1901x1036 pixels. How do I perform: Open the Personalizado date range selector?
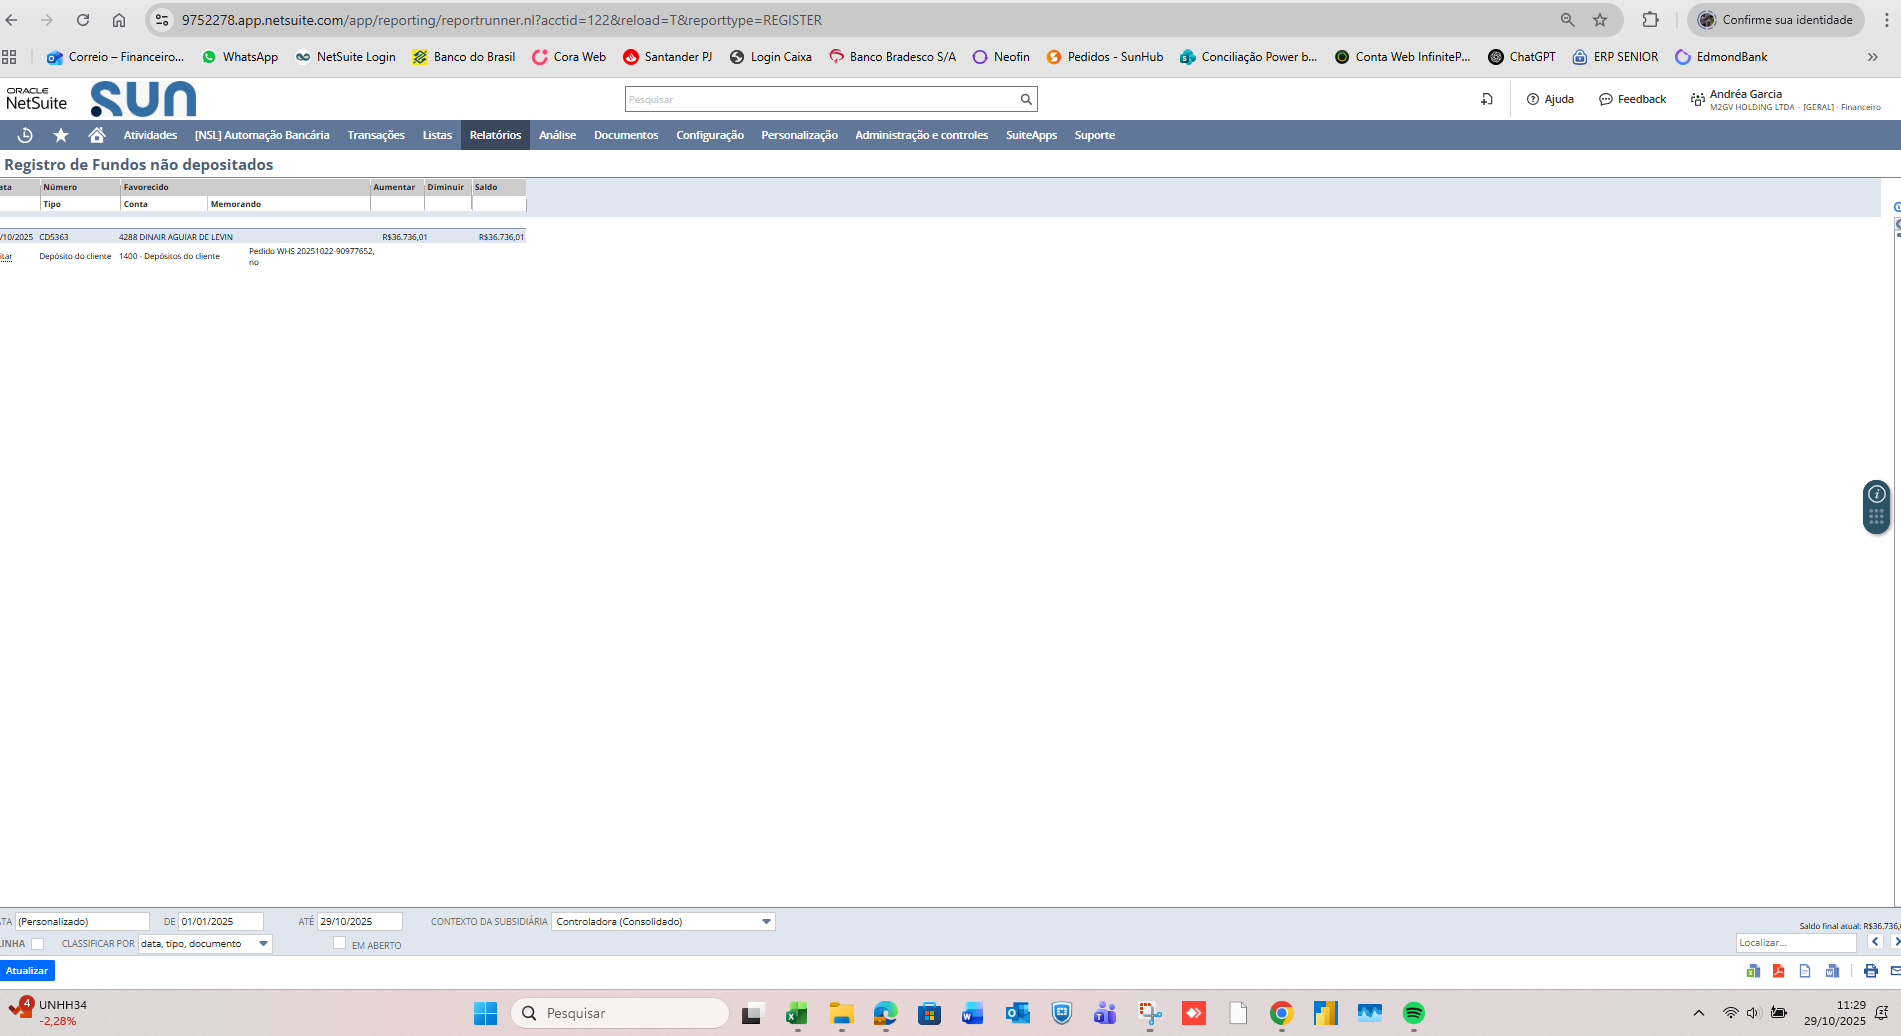[x=82, y=922]
